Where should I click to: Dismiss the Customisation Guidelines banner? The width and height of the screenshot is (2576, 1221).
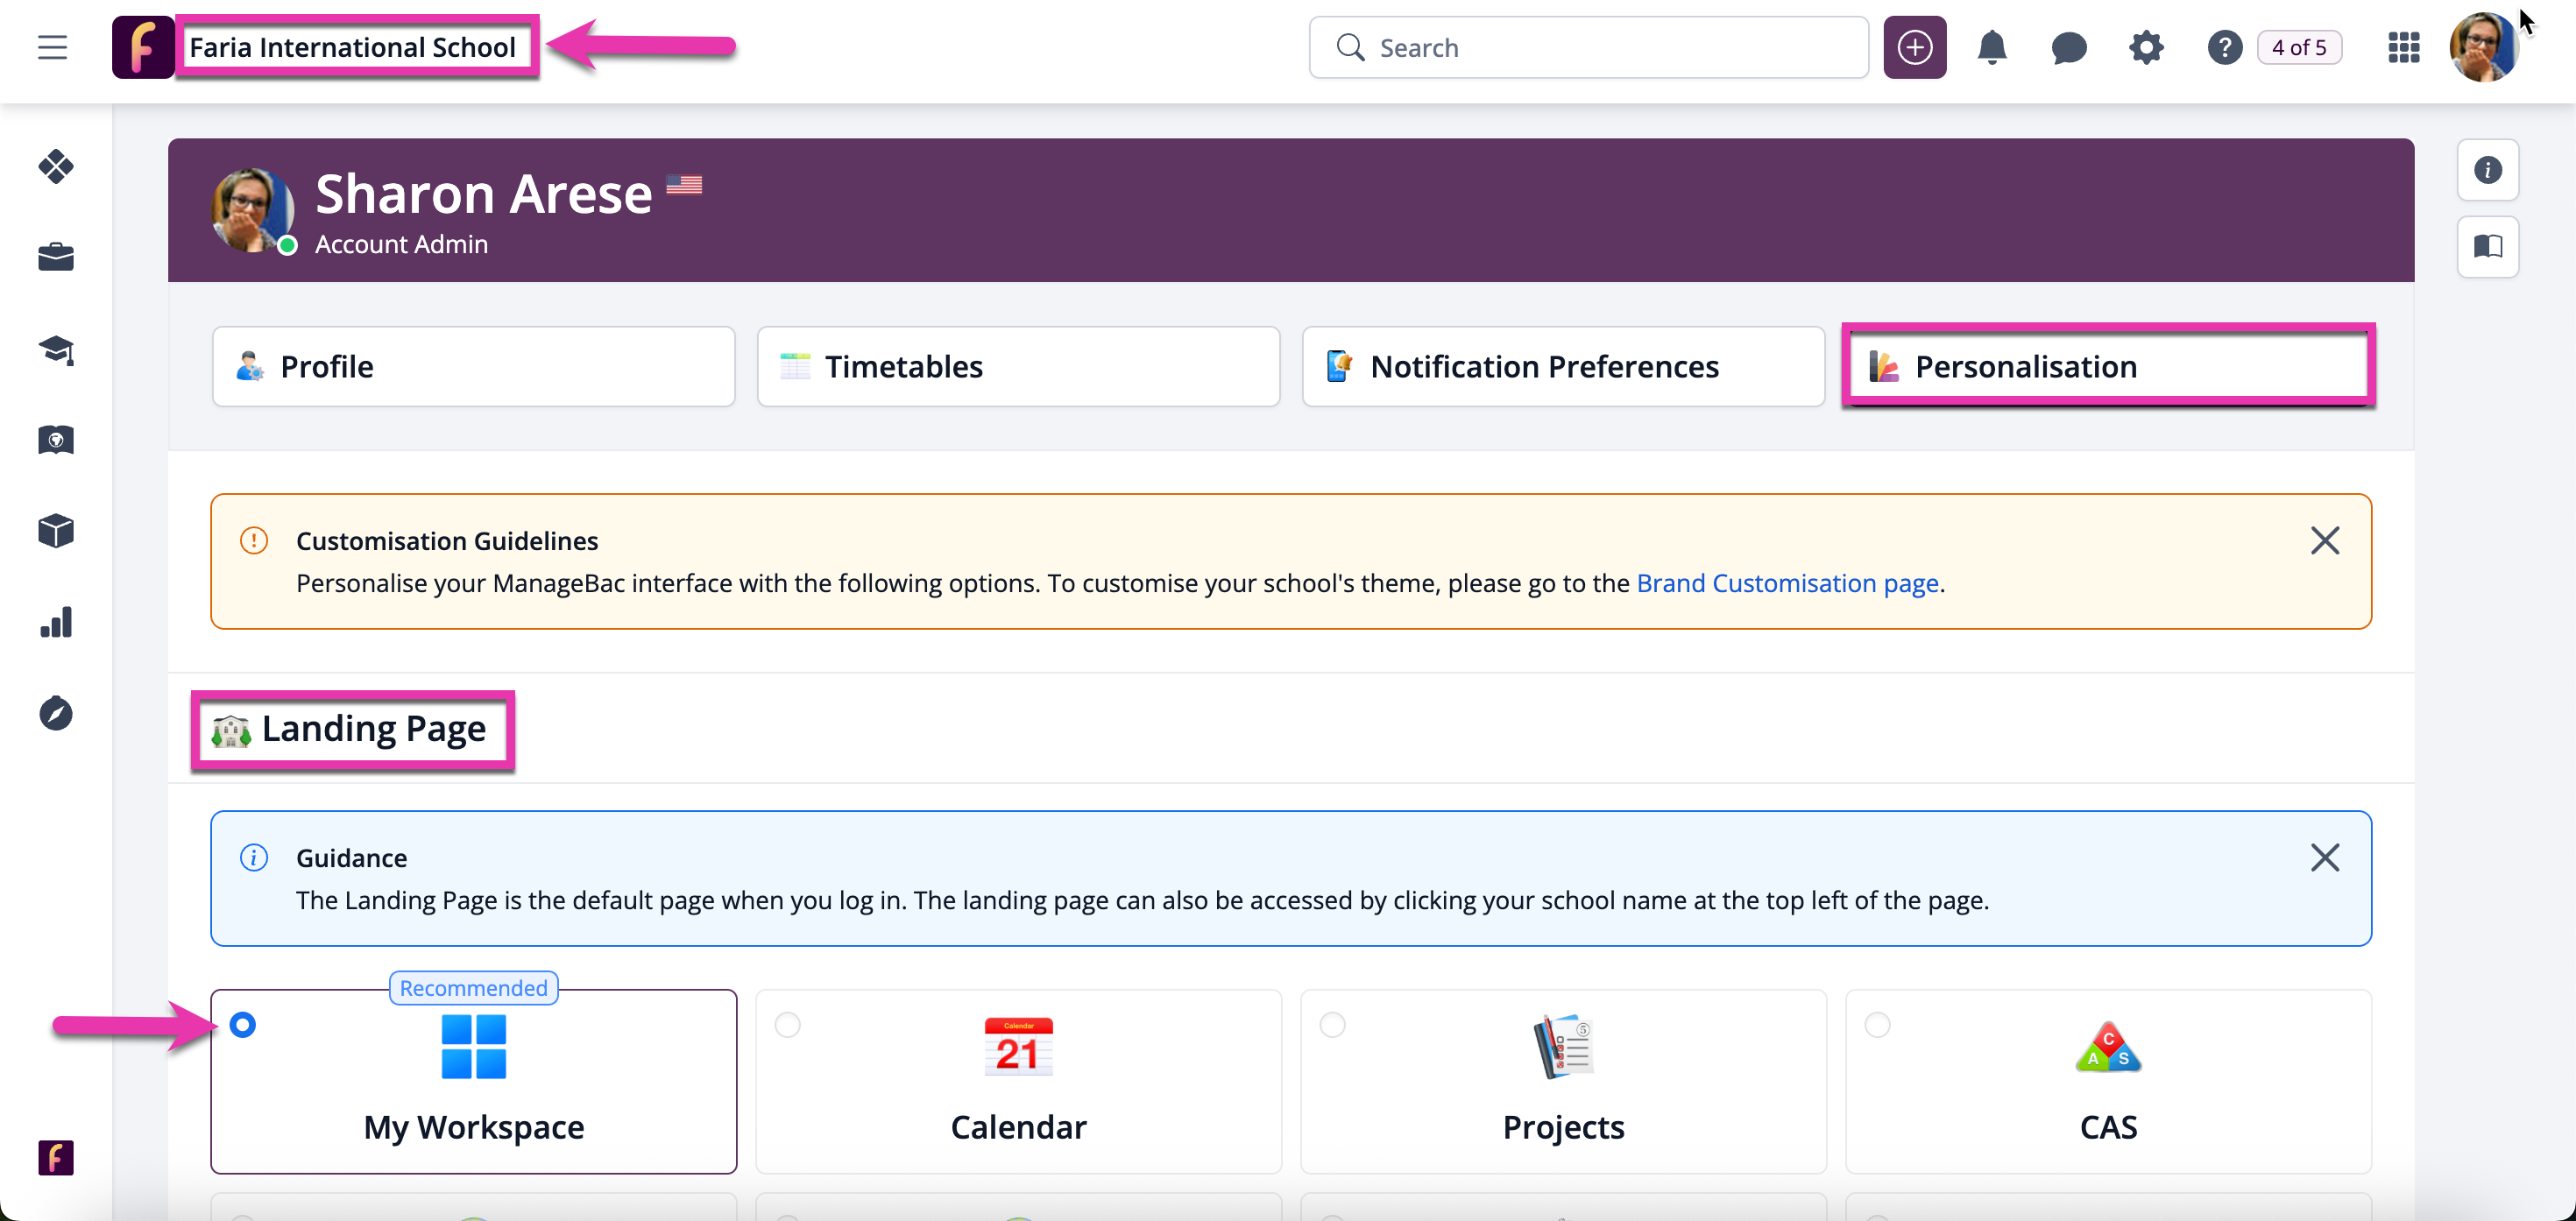click(x=2324, y=540)
